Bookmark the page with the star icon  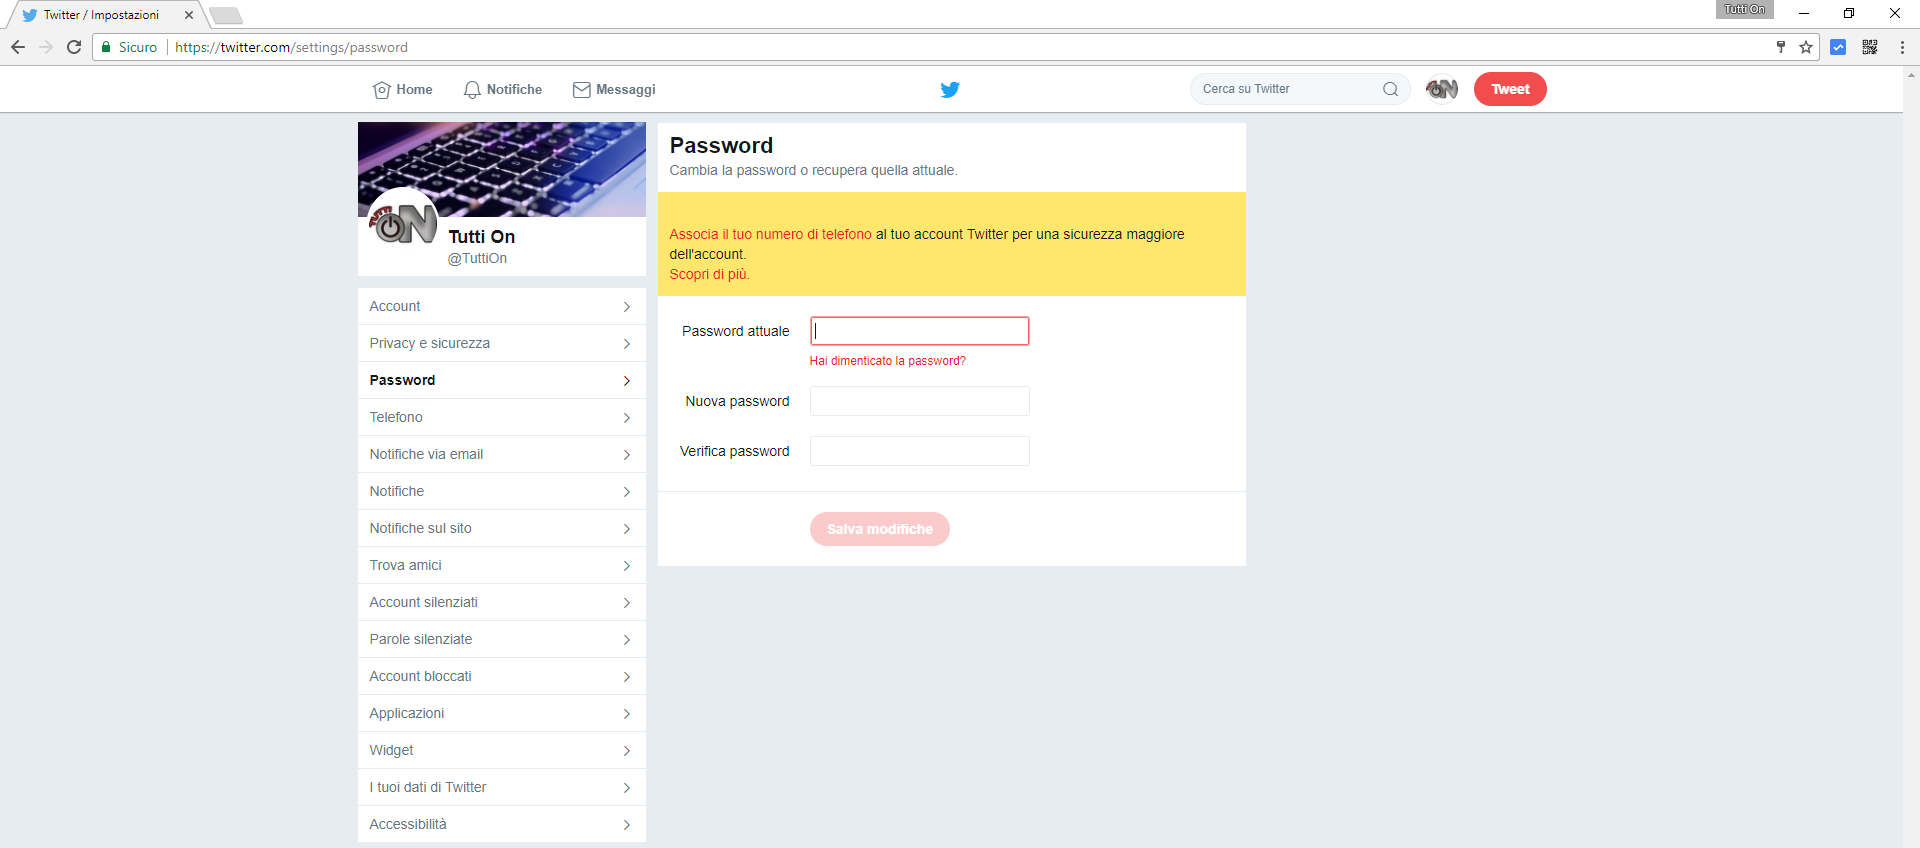coord(1806,47)
